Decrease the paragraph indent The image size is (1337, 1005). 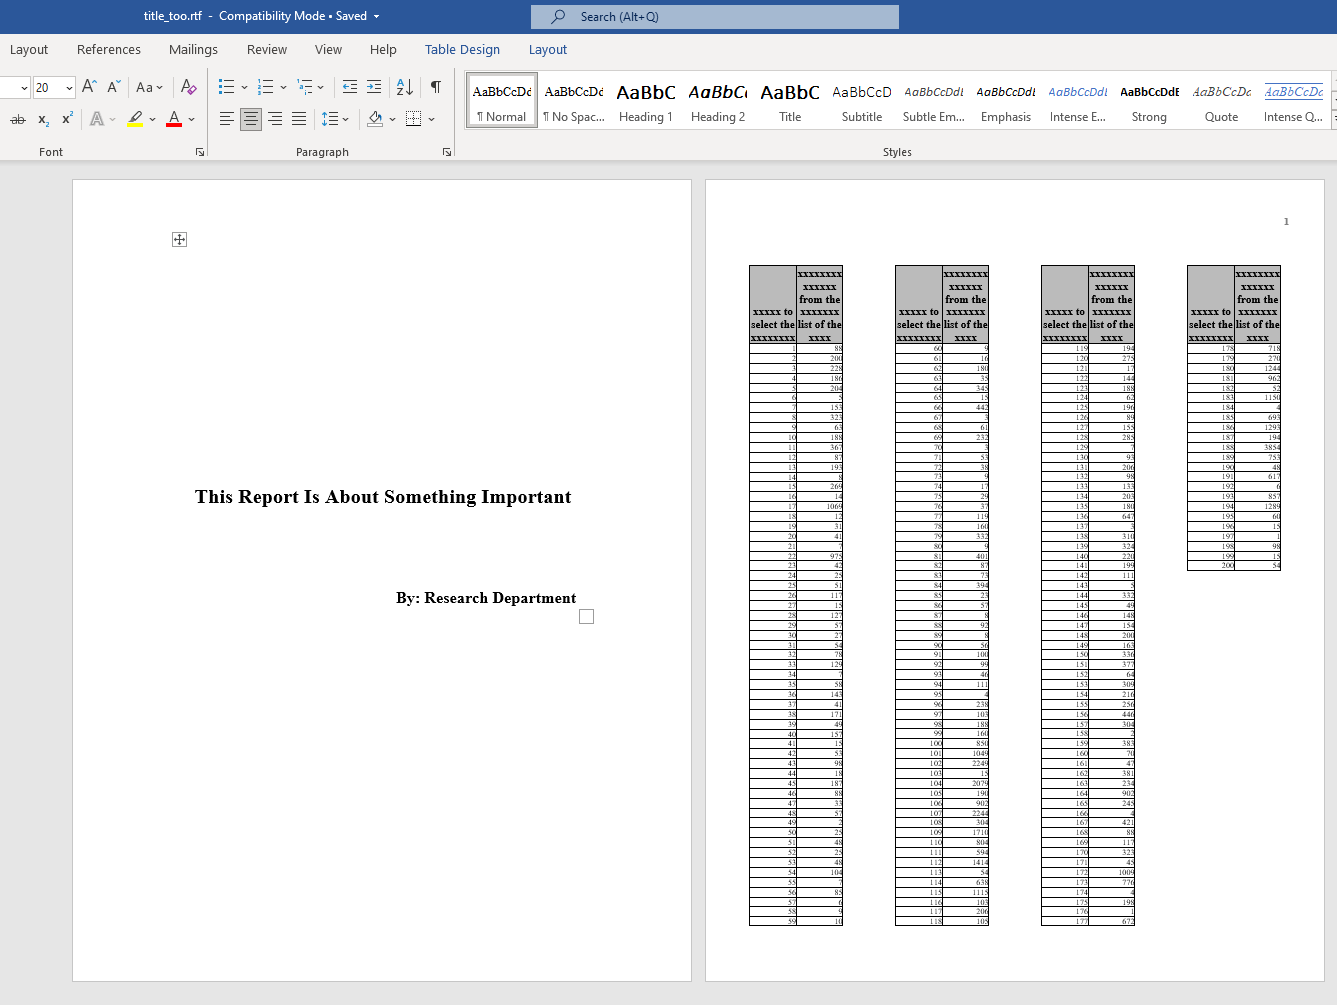[349, 87]
